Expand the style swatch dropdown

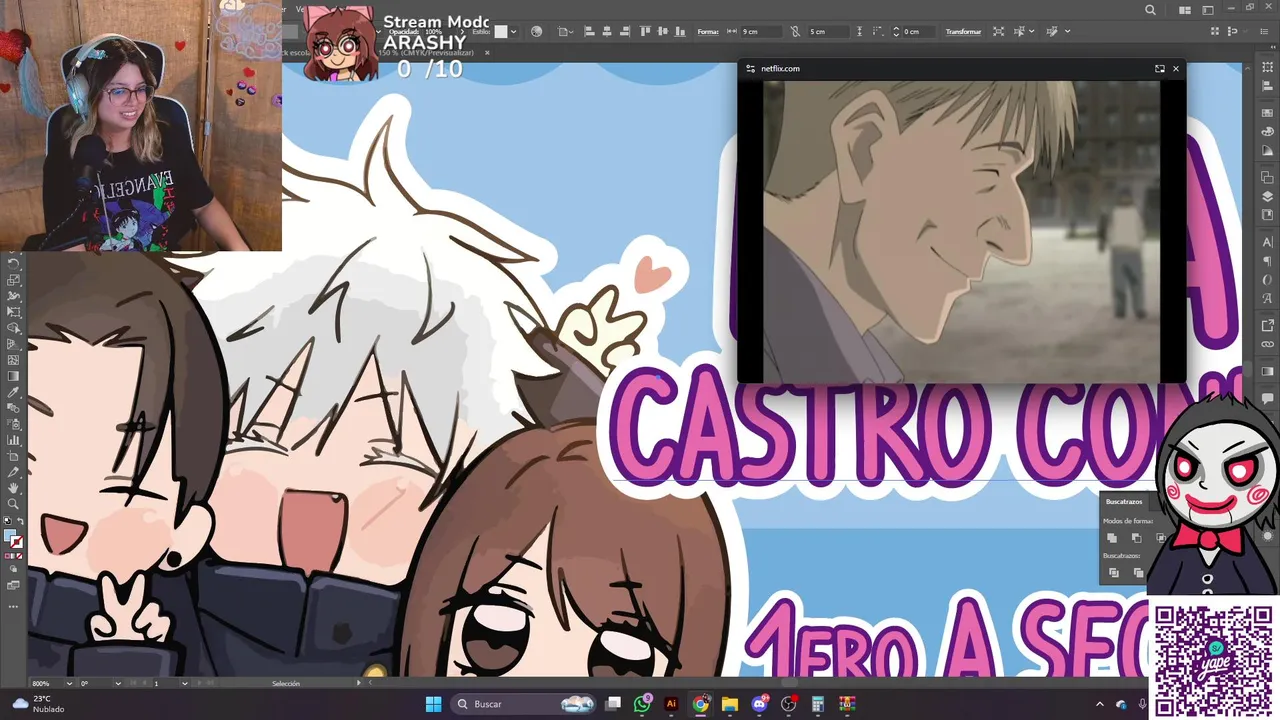(x=514, y=31)
